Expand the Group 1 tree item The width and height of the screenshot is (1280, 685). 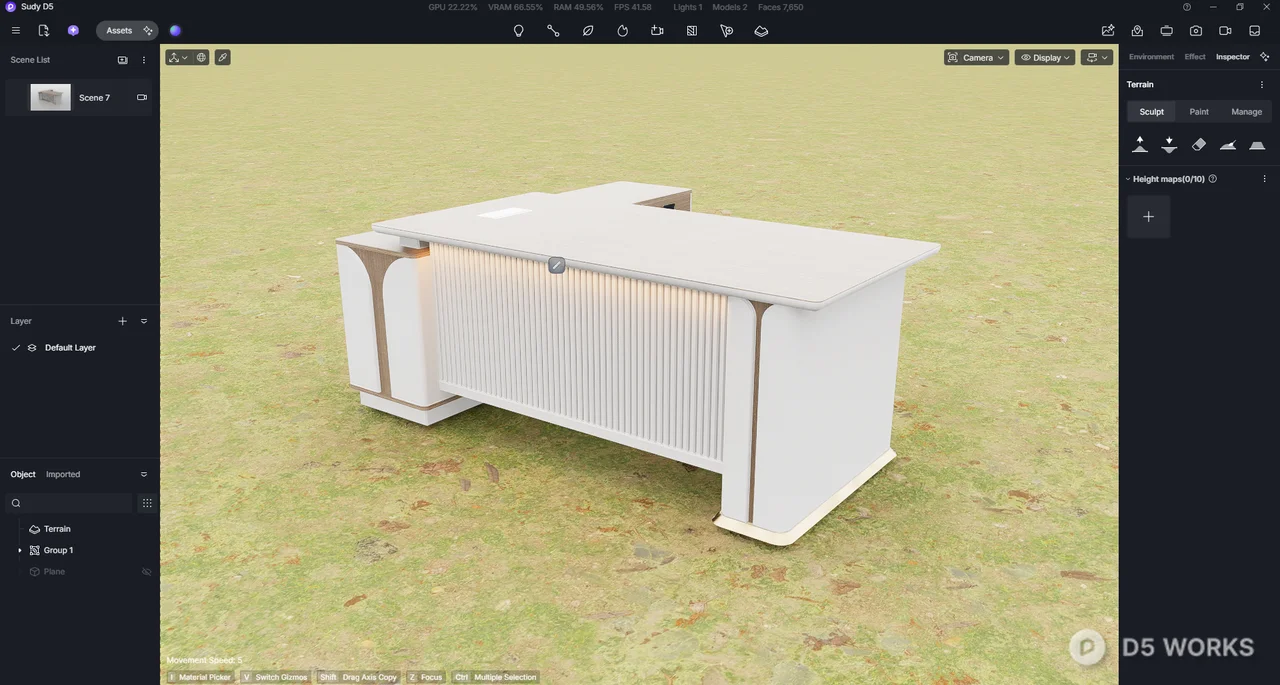[20, 550]
